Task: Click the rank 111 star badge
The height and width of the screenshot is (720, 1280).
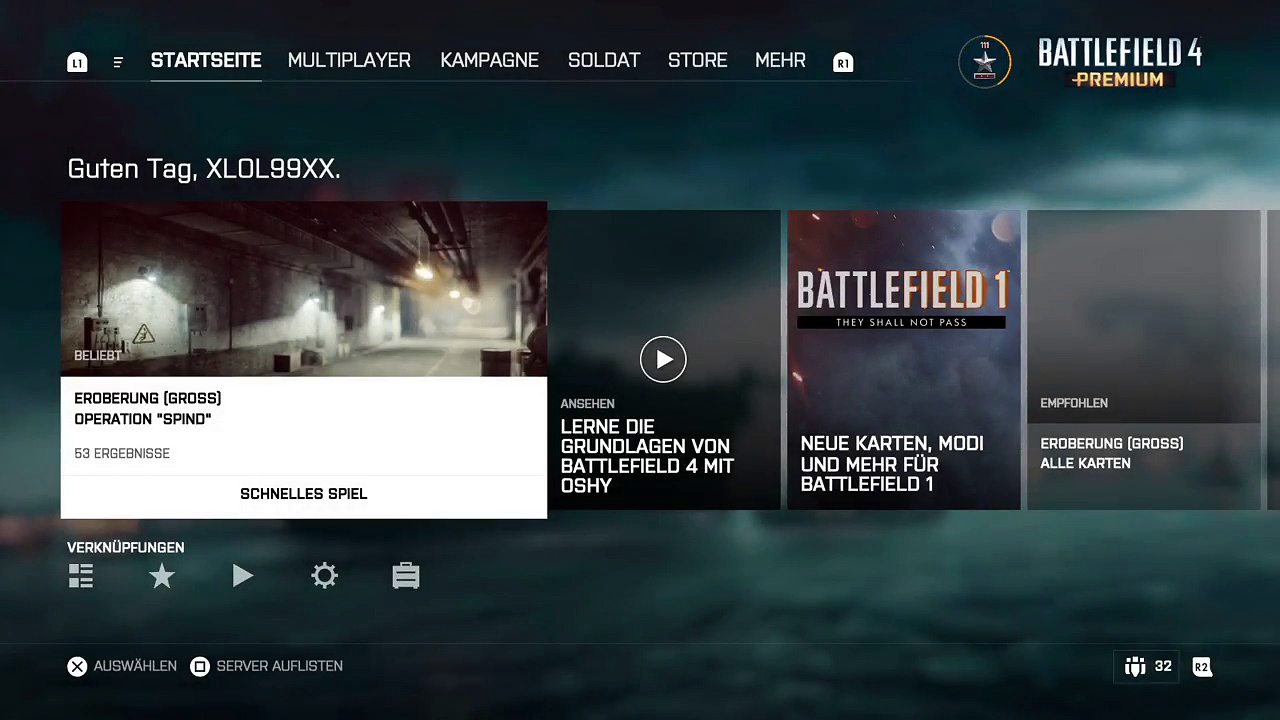Action: 985,62
